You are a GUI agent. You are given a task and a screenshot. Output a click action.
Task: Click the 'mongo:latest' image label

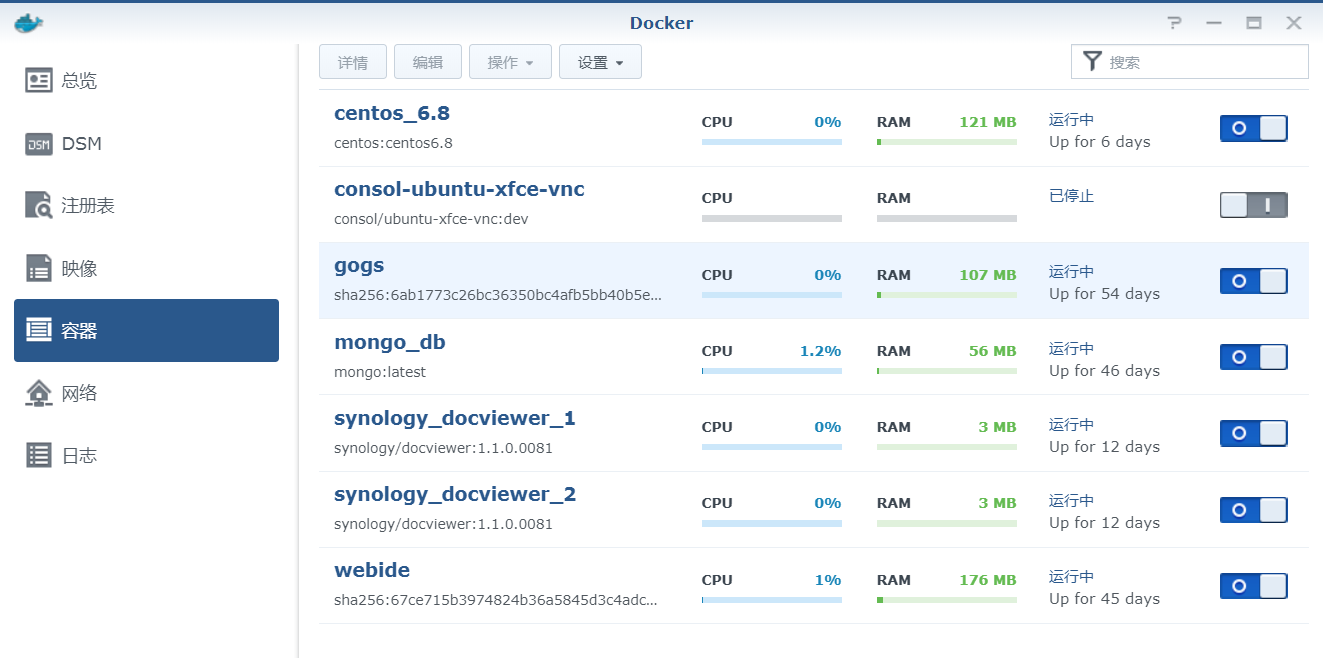[380, 372]
